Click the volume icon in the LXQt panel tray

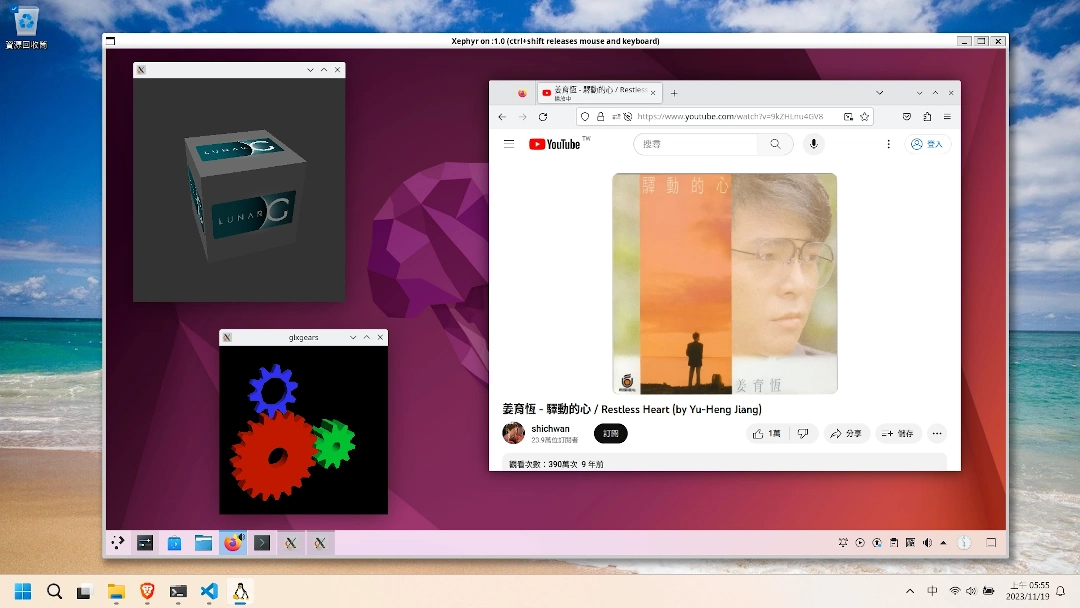coord(927,543)
